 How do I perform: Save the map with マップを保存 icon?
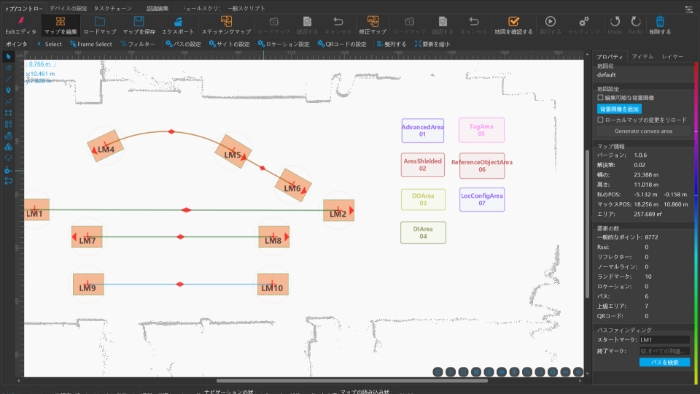139,21
